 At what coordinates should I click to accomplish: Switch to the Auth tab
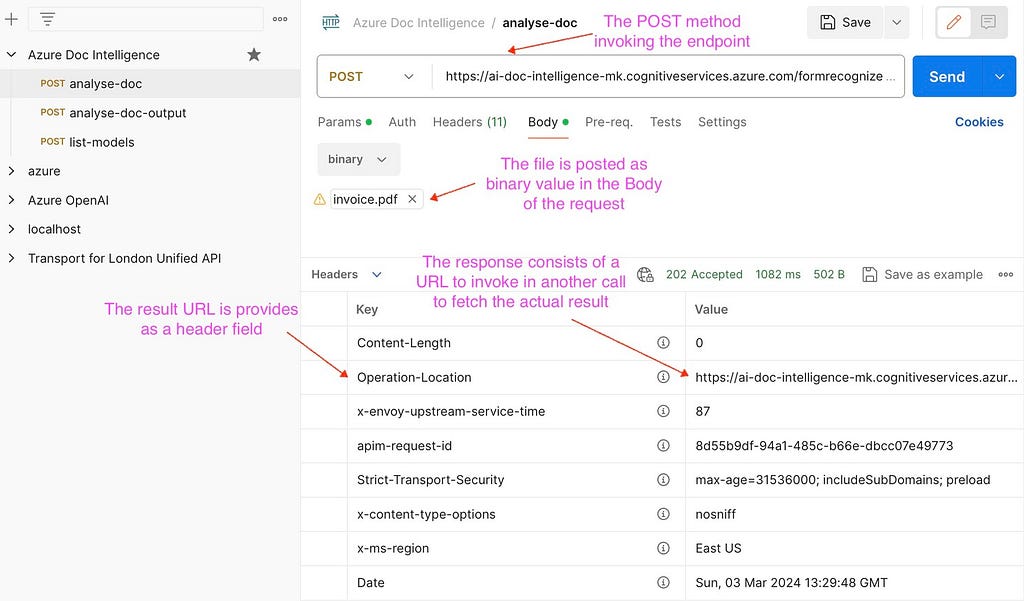[402, 122]
